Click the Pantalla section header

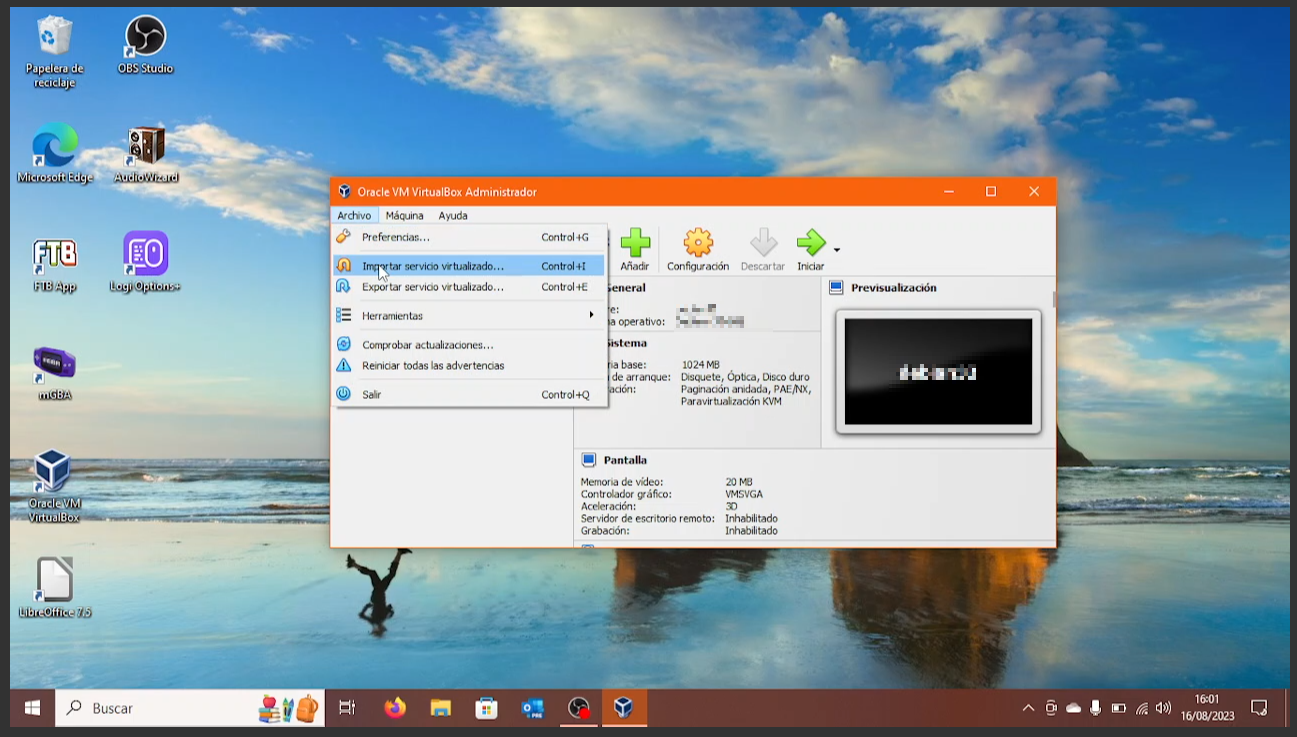tap(625, 460)
